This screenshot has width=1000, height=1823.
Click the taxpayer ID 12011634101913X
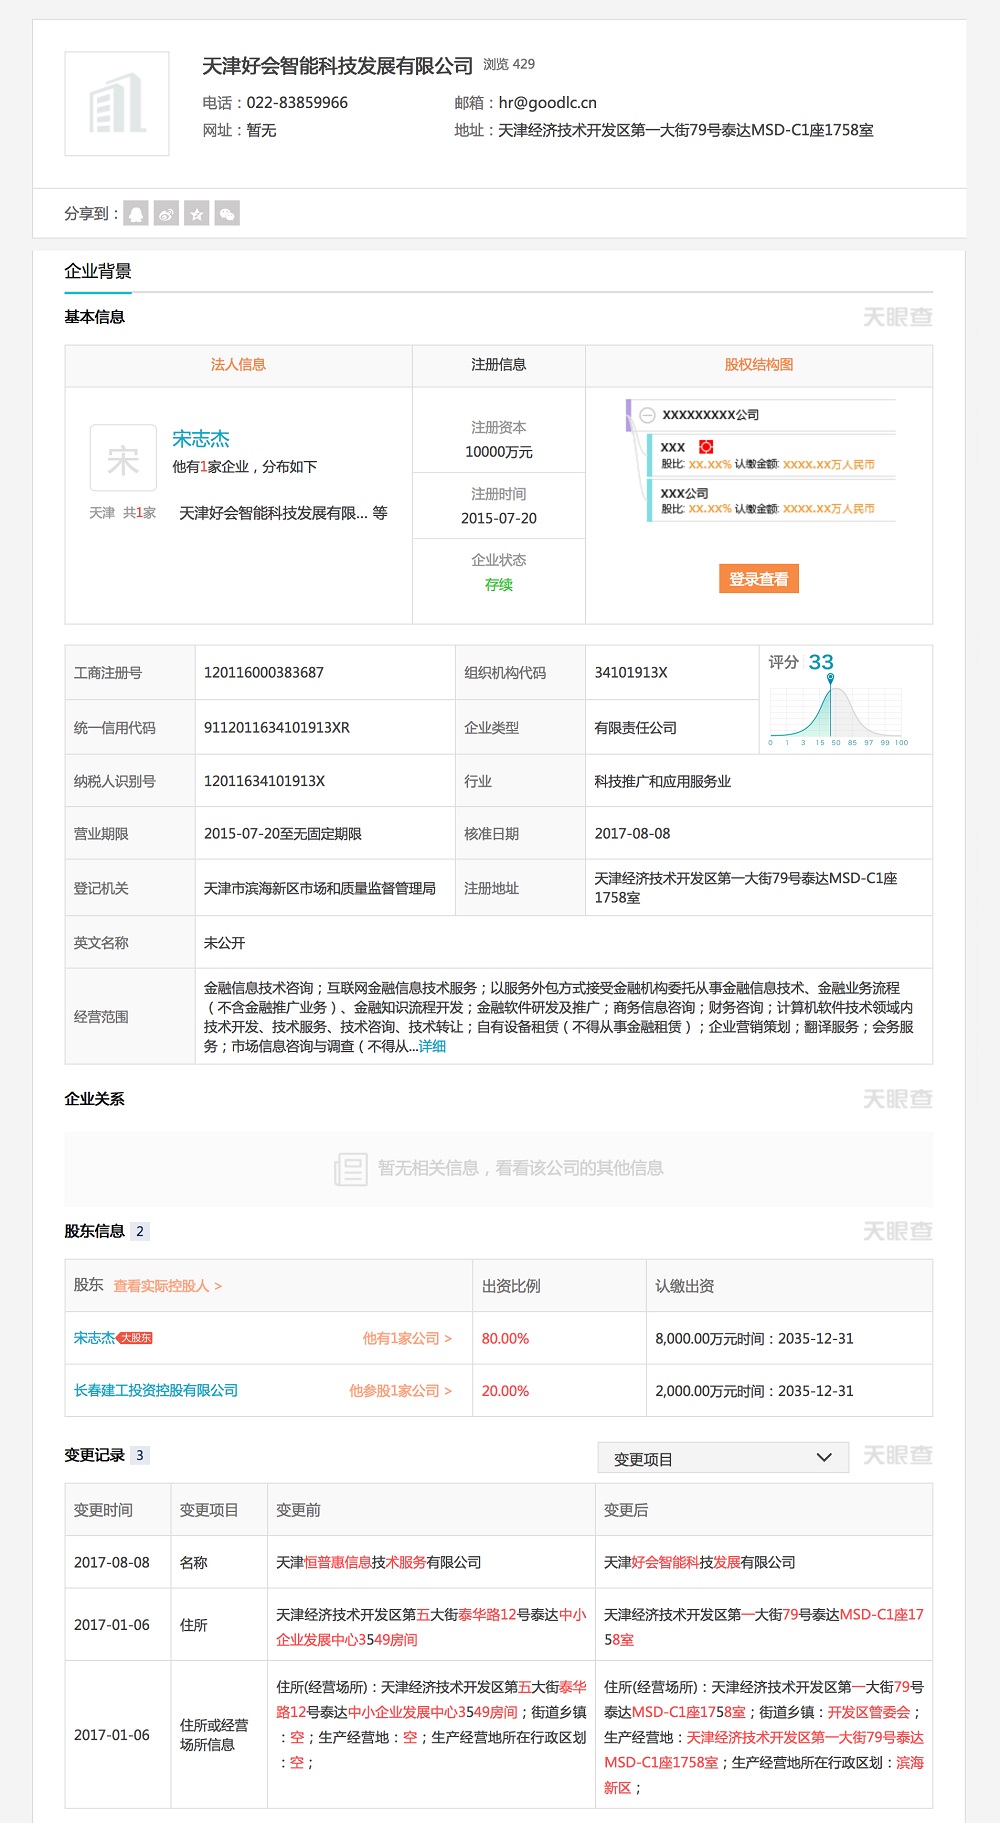tap(265, 781)
